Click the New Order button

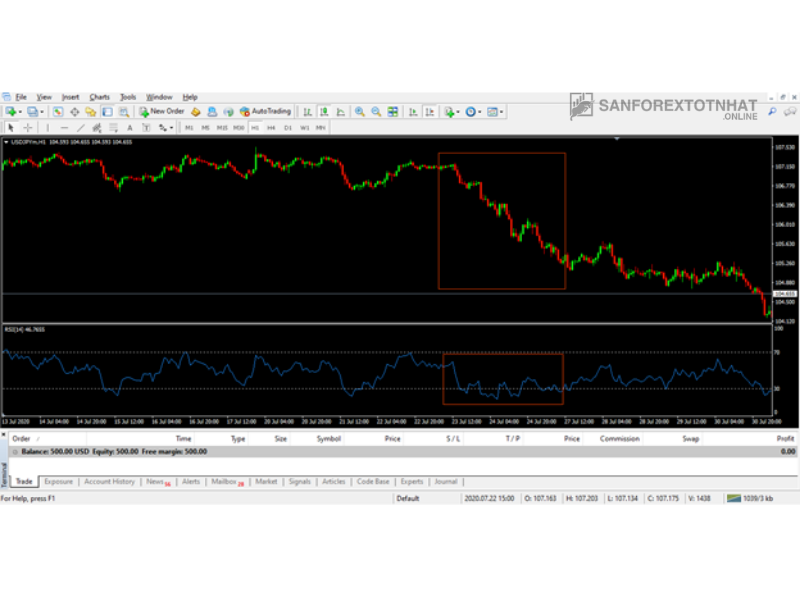pyautogui.click(x=162, y=111)
